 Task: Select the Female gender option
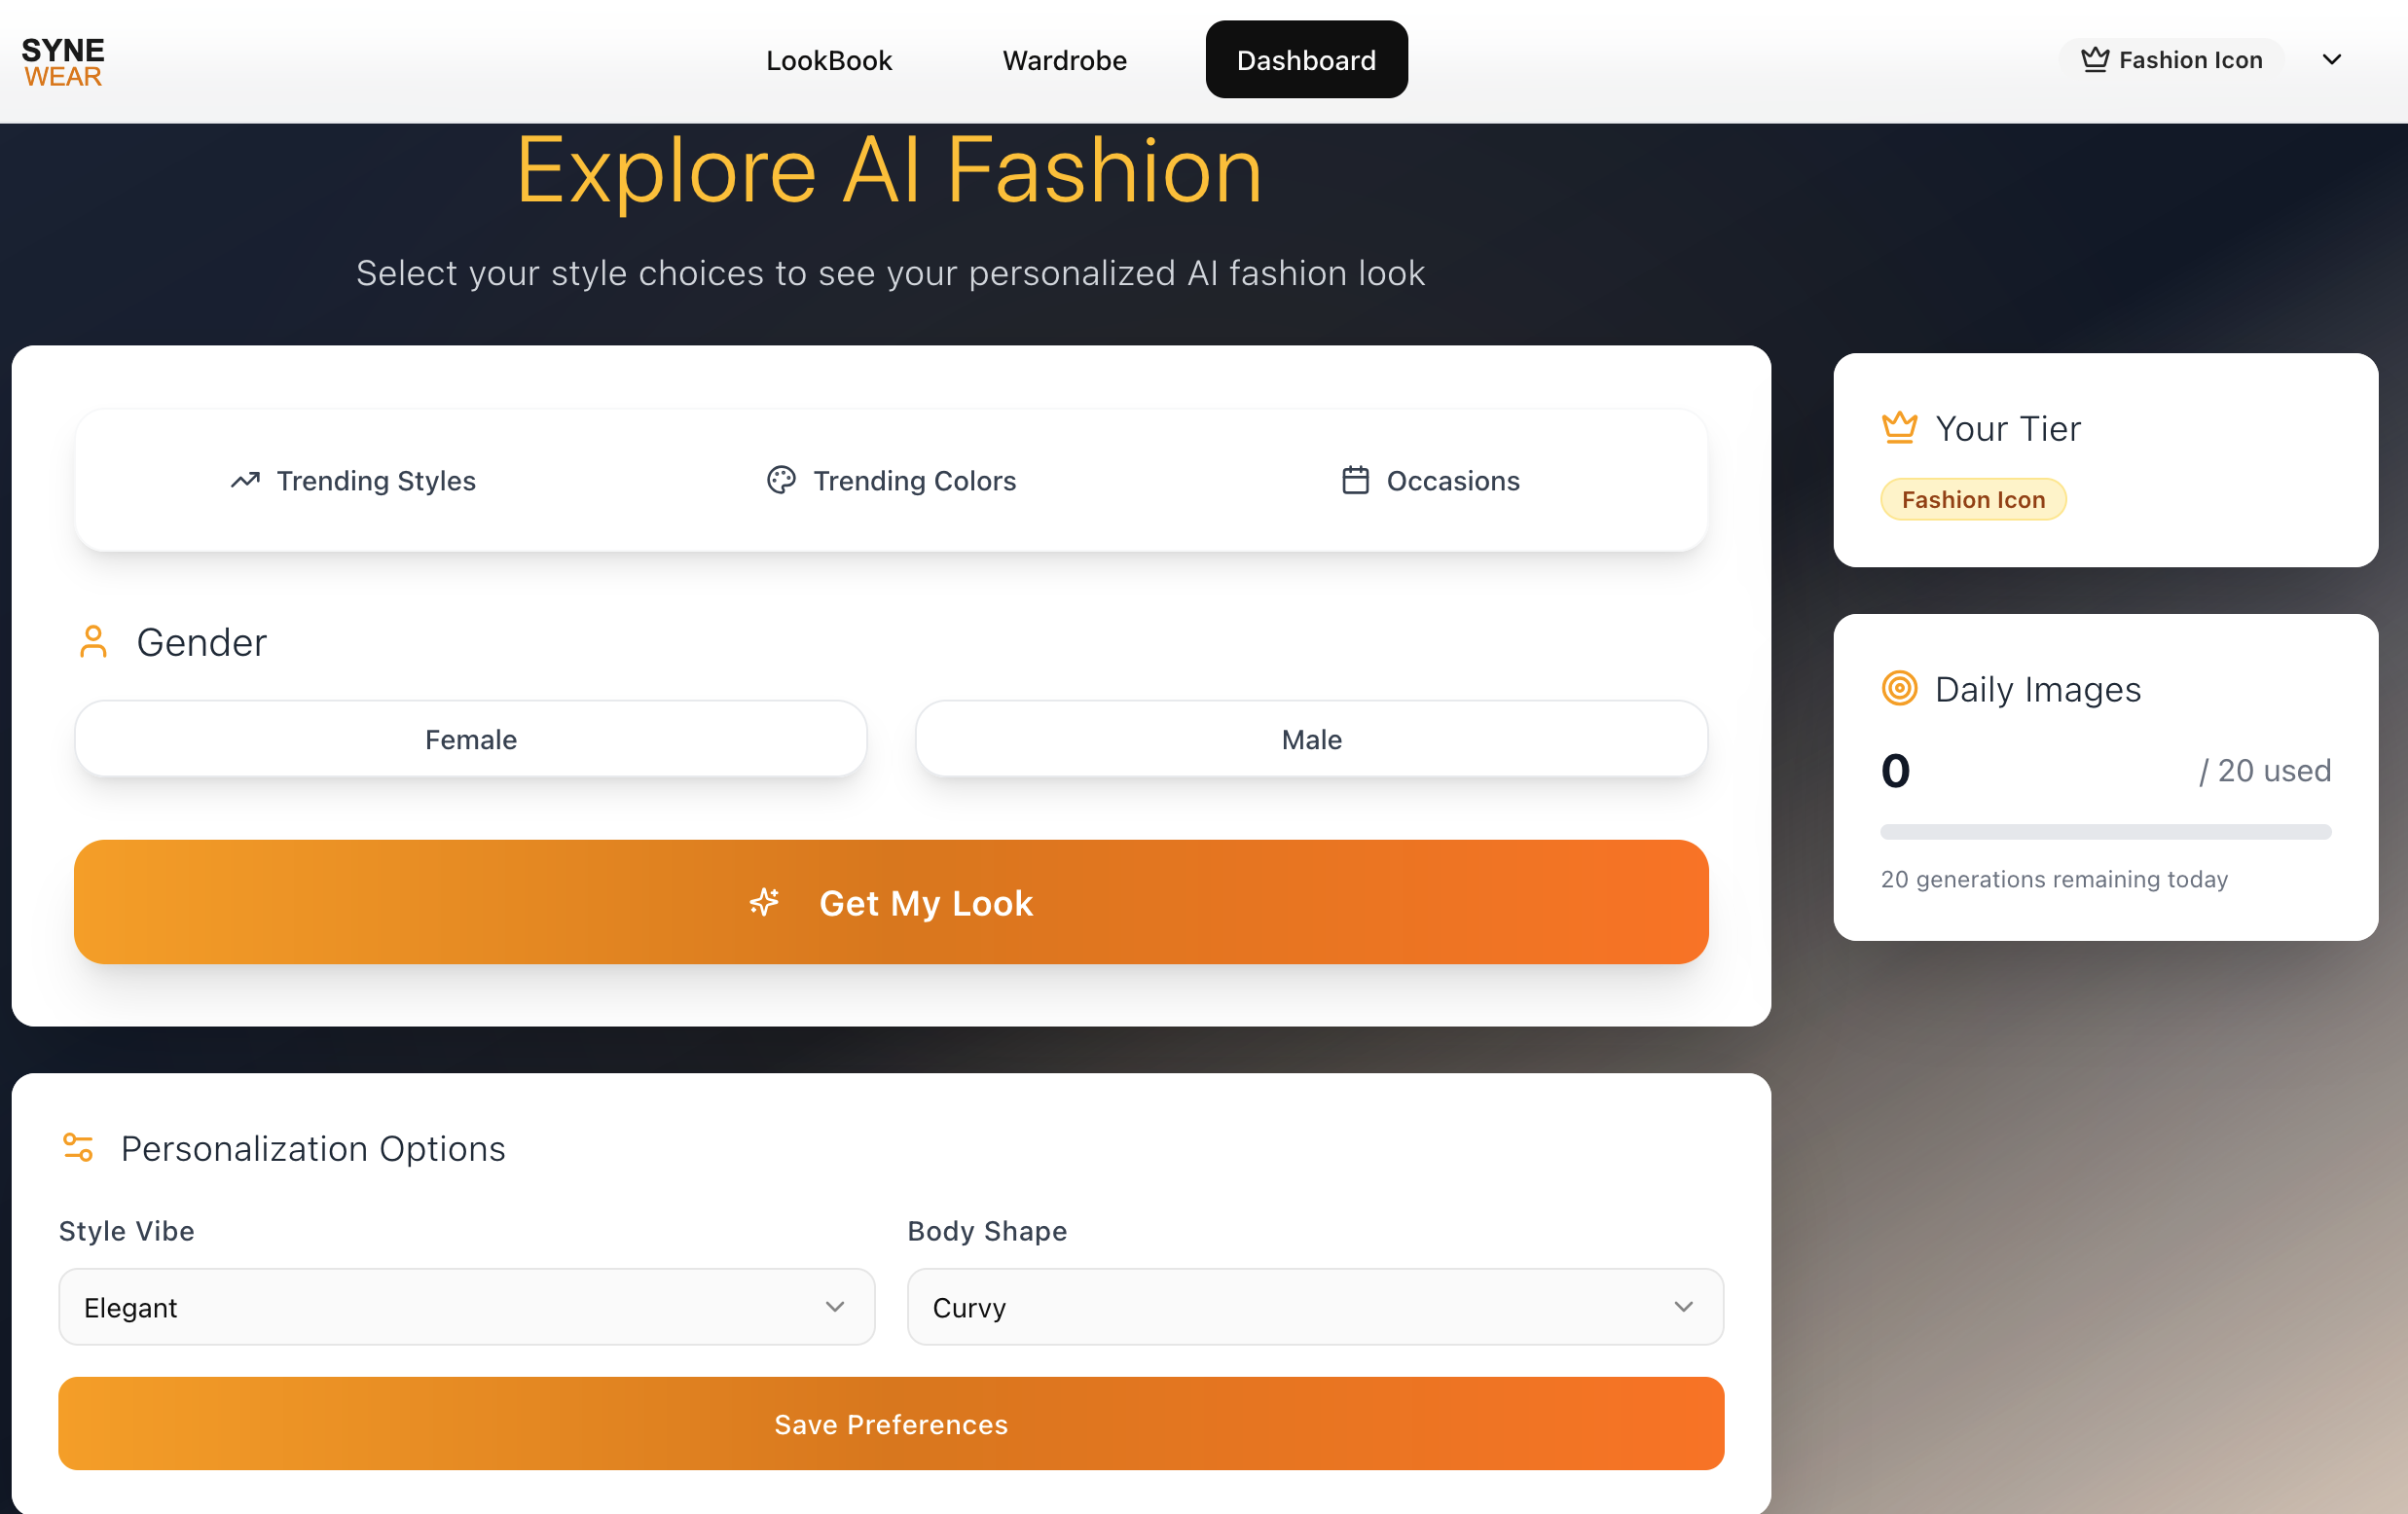pos(471,740)
